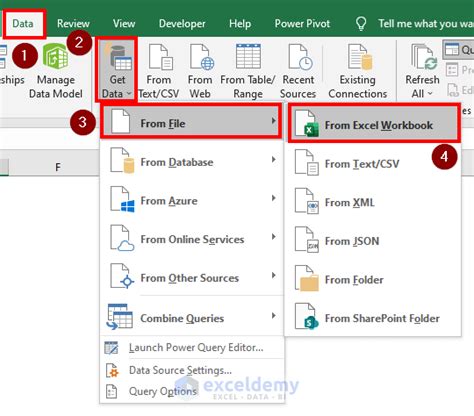
Task: Click the SharePoint folder icon
Action: 307,317
